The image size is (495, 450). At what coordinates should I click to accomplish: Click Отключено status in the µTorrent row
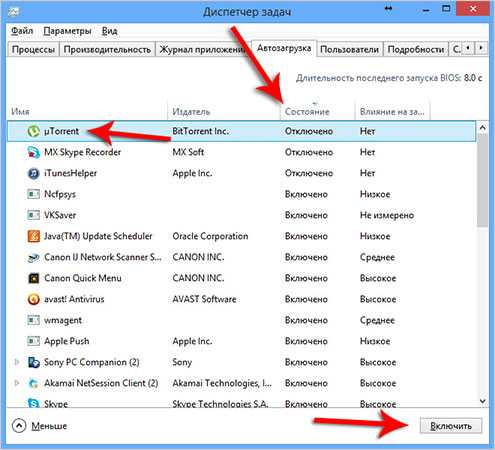coord(309,131)
